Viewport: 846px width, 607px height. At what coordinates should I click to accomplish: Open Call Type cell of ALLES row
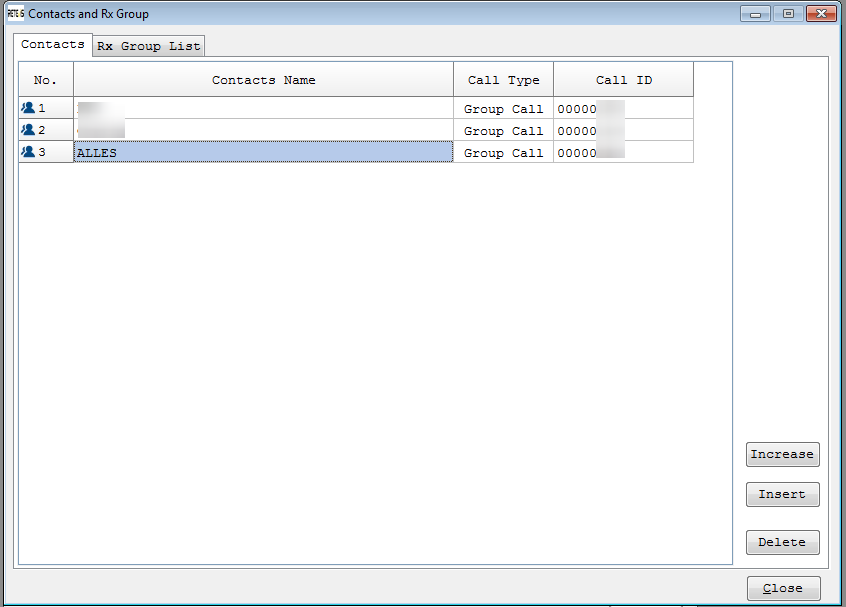pos(503,153)
